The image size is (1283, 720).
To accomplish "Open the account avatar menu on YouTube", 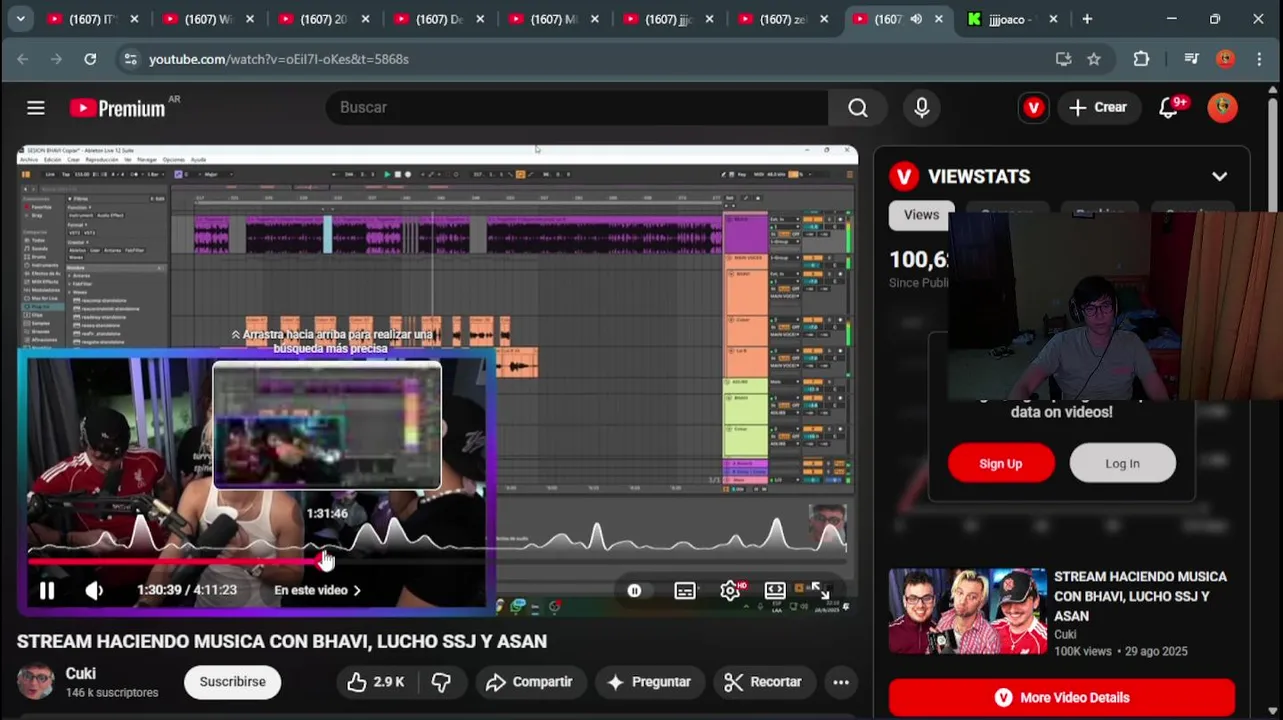I will coord(1222,108).
